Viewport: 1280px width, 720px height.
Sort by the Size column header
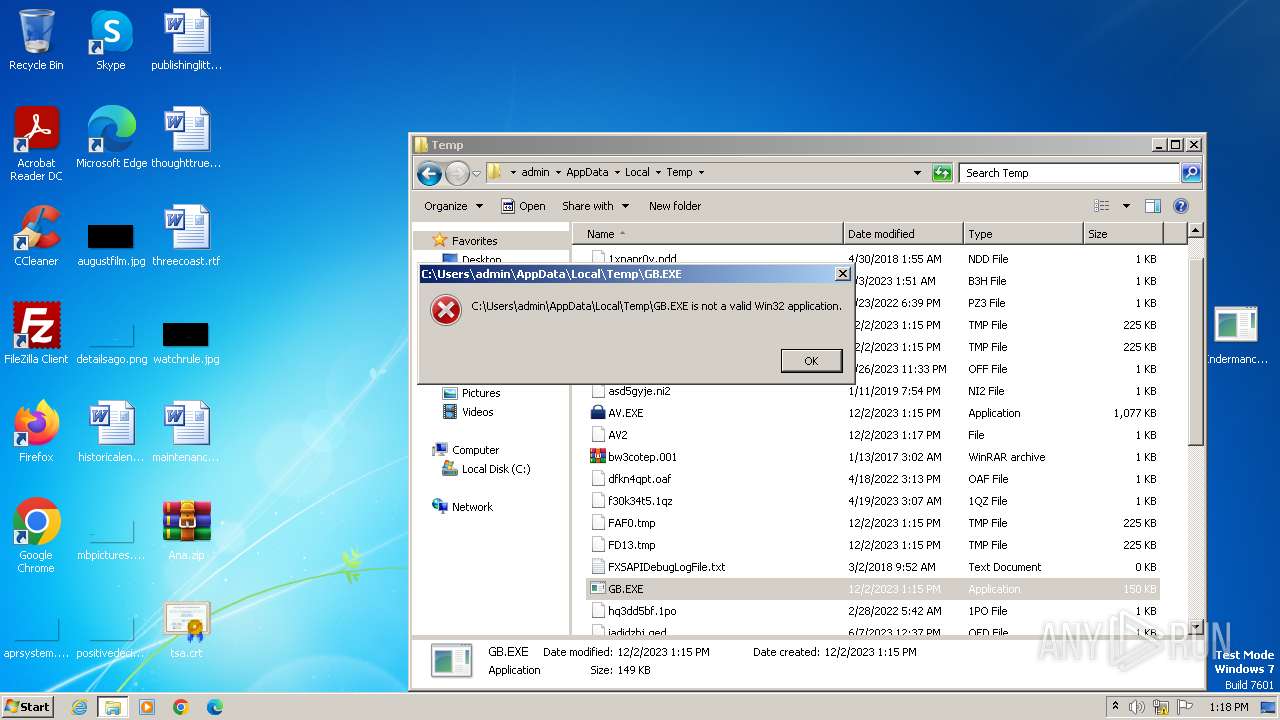tap(1123, 234)
